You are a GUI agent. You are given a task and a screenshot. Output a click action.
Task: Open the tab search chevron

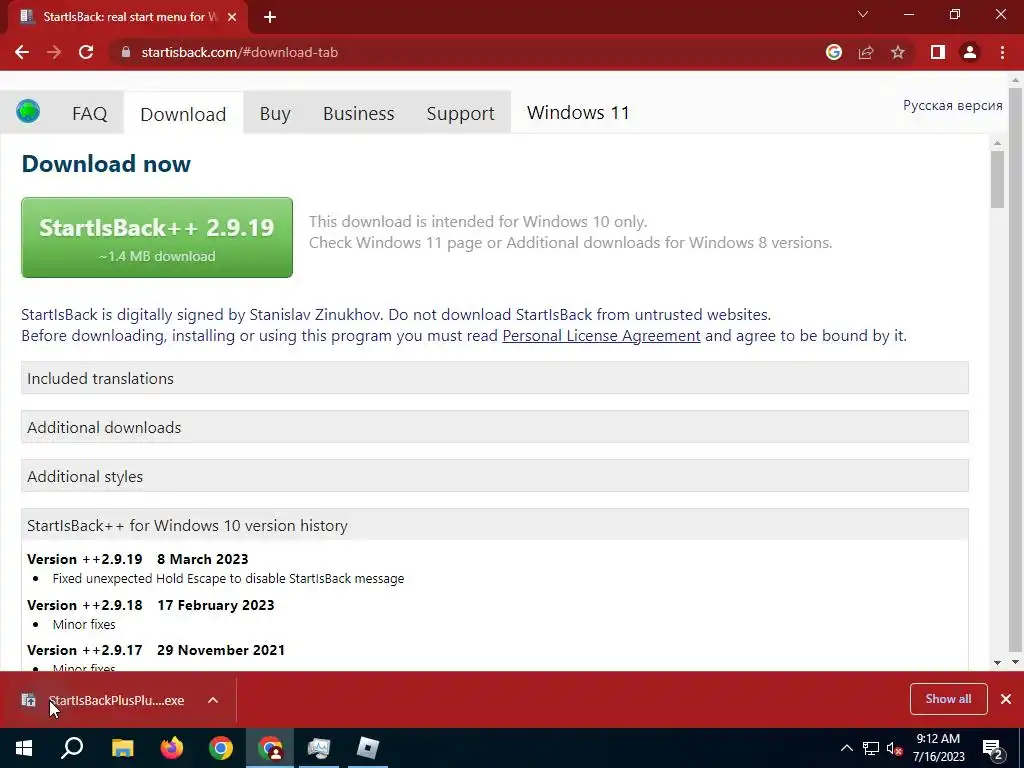[x=863, y=14]
